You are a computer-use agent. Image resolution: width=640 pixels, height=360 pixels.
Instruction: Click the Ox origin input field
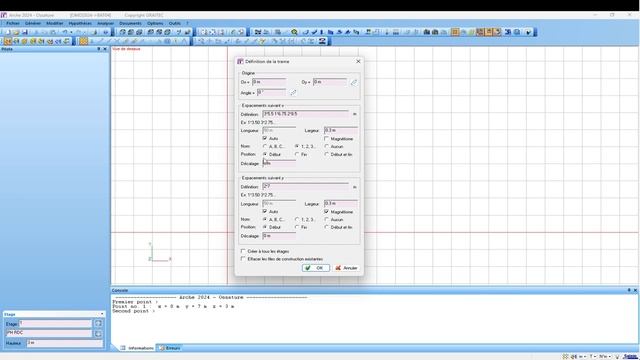click(269, 82)
